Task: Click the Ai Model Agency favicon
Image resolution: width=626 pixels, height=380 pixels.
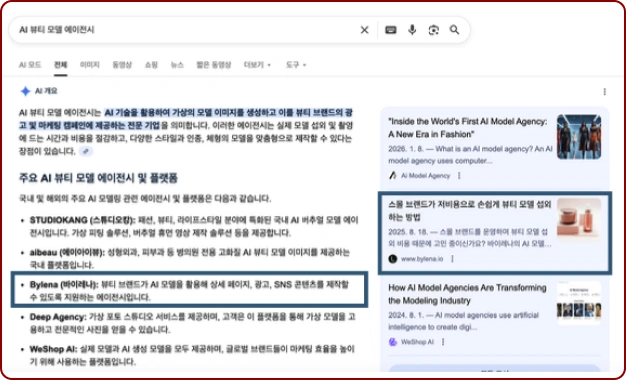Action: 393,176
